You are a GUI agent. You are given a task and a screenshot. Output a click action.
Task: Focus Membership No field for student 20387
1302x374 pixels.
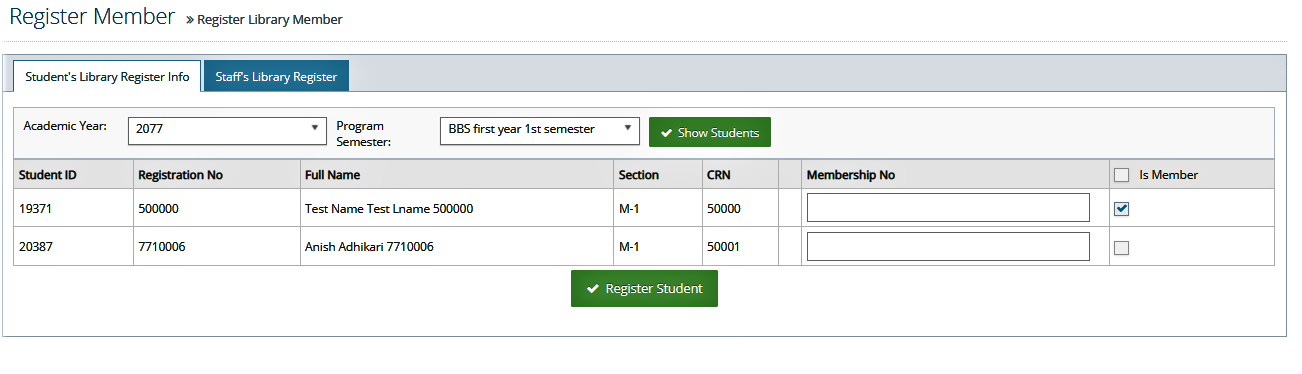point(948,246)
